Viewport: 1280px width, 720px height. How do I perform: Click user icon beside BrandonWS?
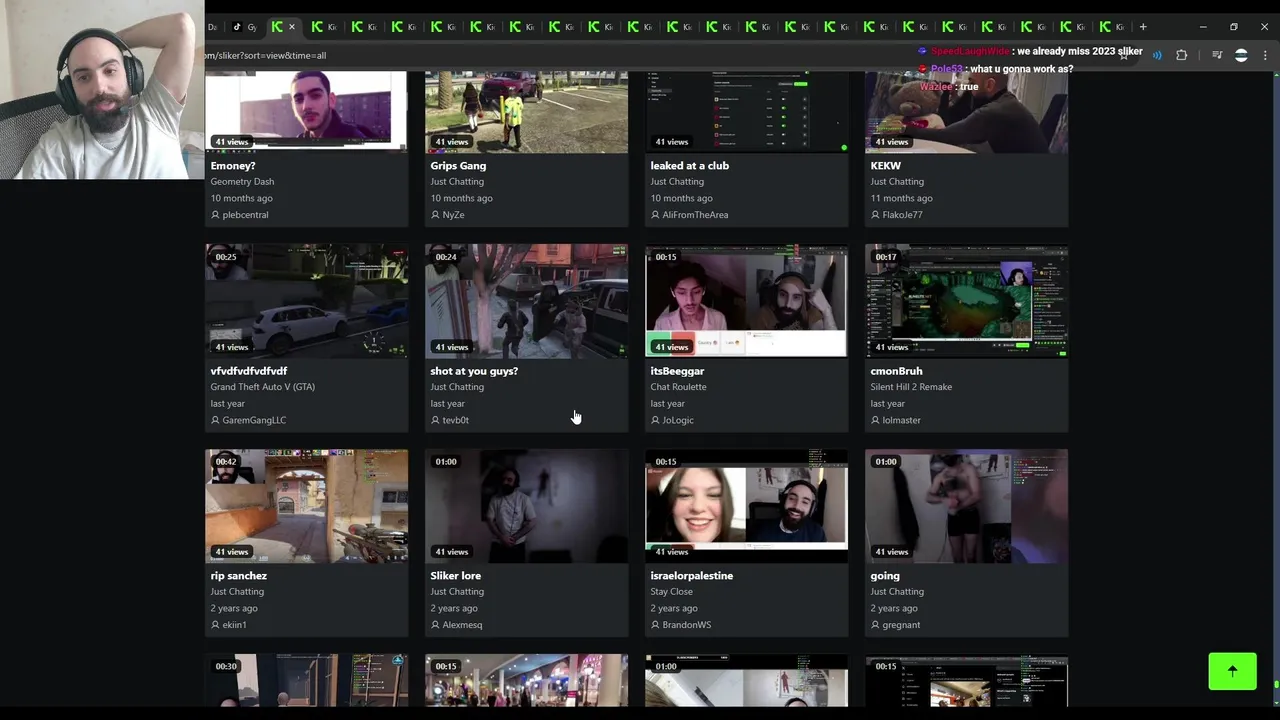(655, 625)
